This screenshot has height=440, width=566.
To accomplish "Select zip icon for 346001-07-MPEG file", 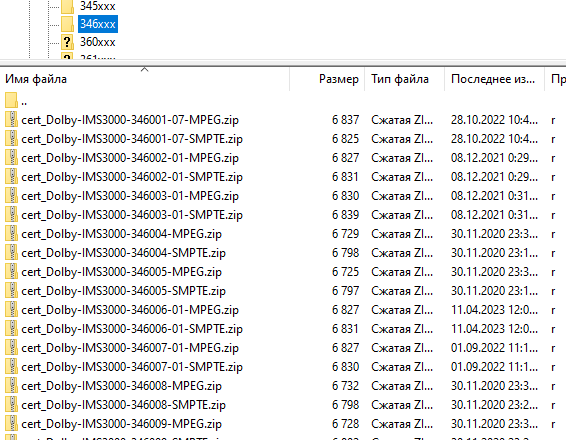I will coord(12,119).
